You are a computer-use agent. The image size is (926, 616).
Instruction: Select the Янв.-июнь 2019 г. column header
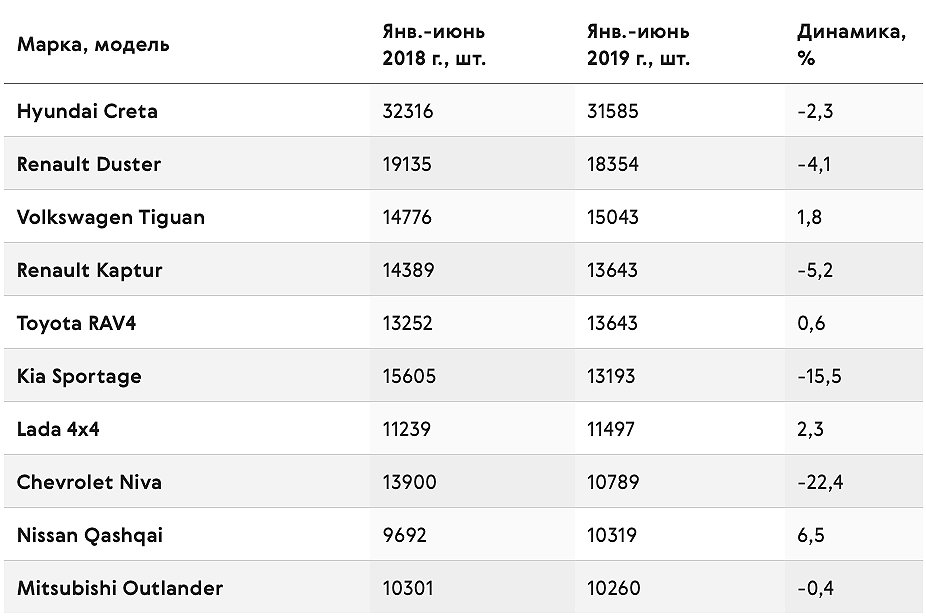638,44
